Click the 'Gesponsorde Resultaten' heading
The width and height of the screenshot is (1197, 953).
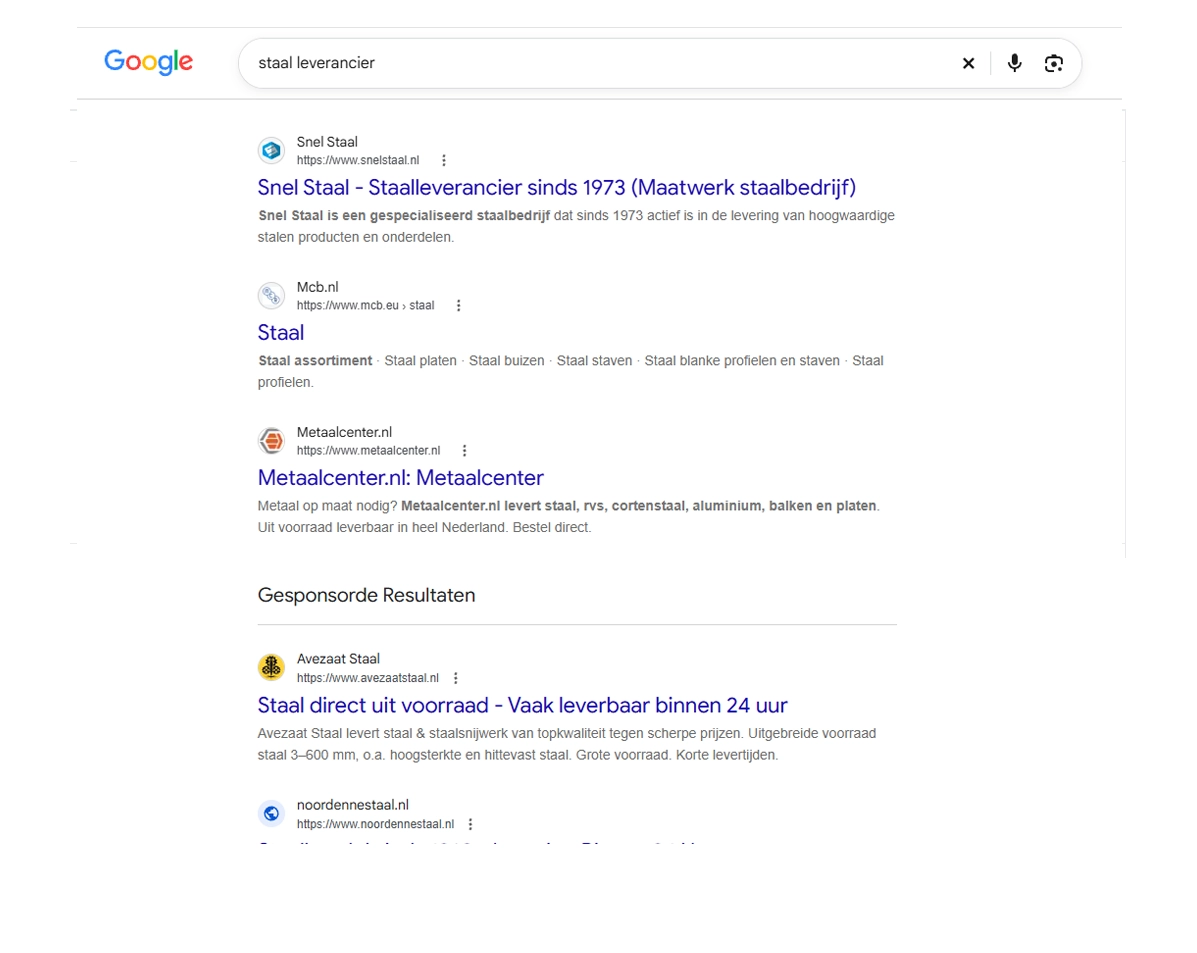[366, 595]
